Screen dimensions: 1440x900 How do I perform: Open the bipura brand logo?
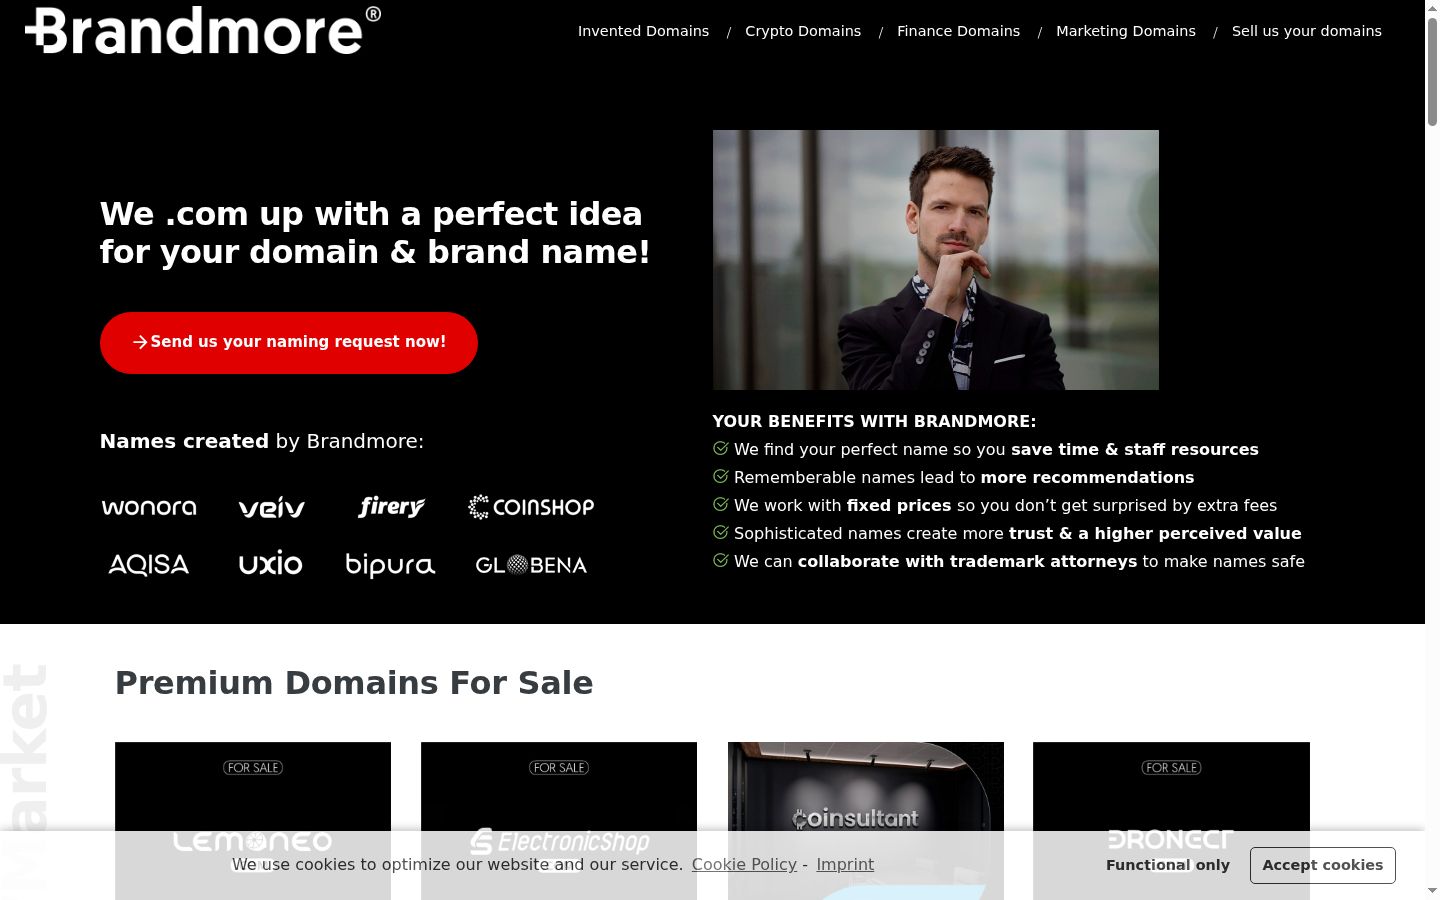390,565
